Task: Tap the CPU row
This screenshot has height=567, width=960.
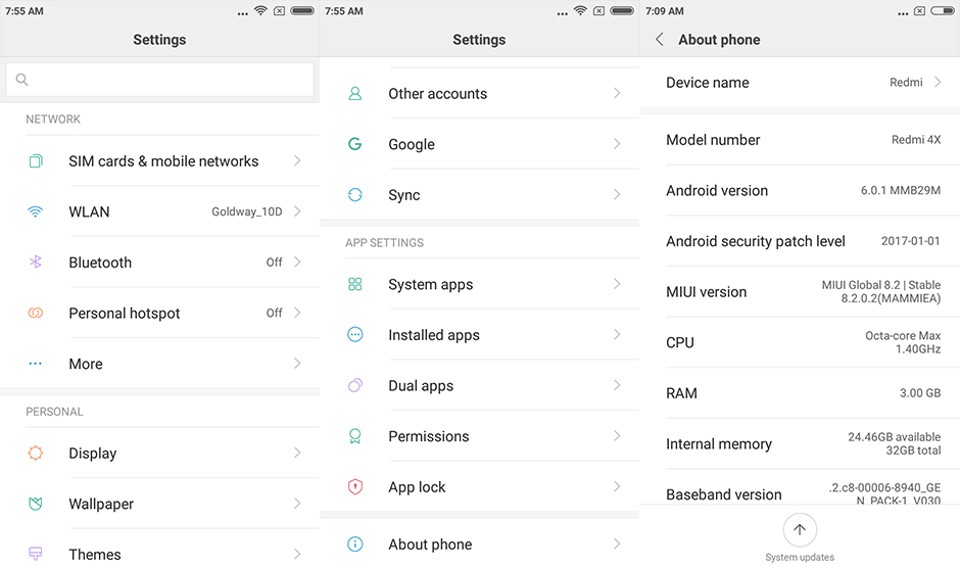Action: (x=800, y=342)
